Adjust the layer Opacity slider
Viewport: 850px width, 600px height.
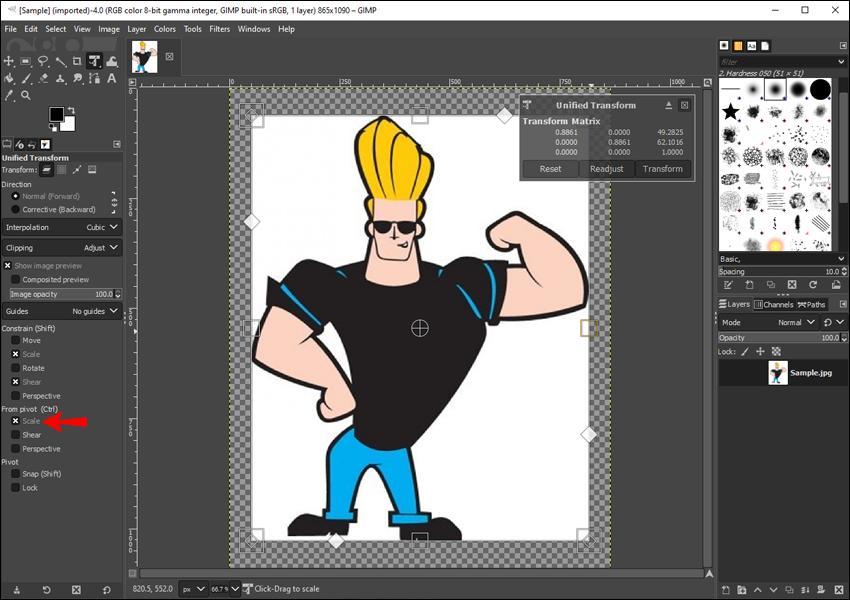782,338
